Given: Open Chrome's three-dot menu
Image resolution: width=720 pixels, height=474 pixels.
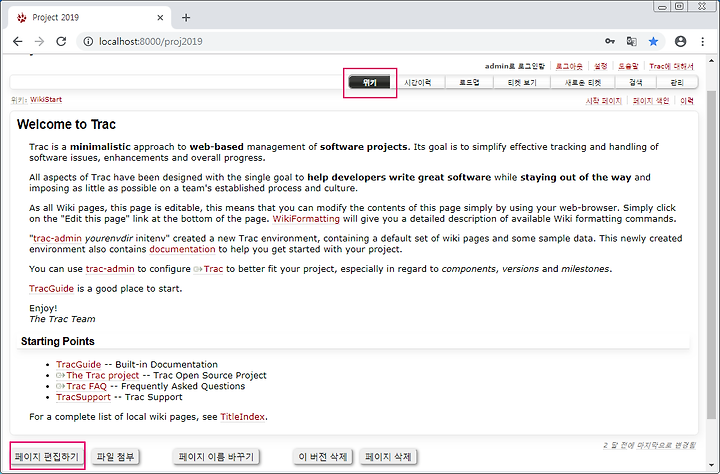Looking at the screenshot, I should [x=703, y=41].
